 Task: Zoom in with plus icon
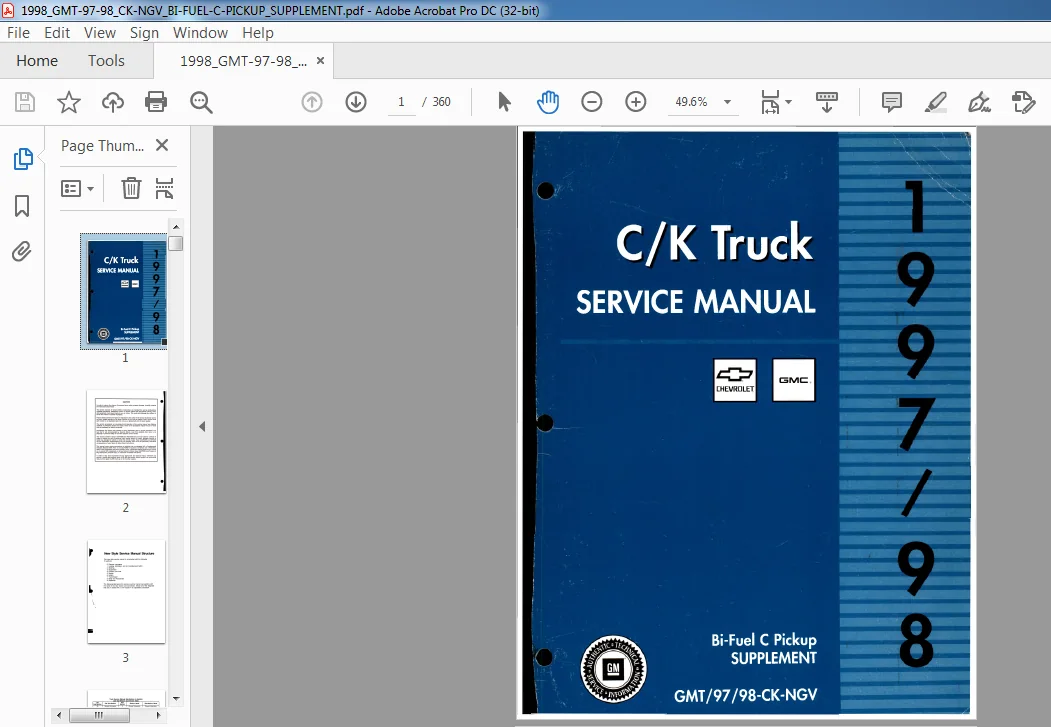(x=635, y=102)
